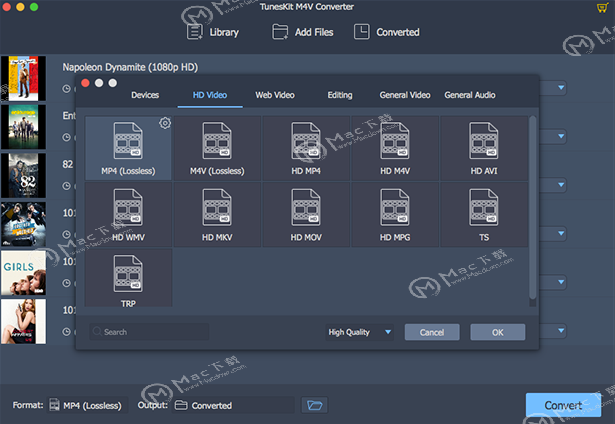Open settings gear on MP4 (Lossless) tile

165,123
